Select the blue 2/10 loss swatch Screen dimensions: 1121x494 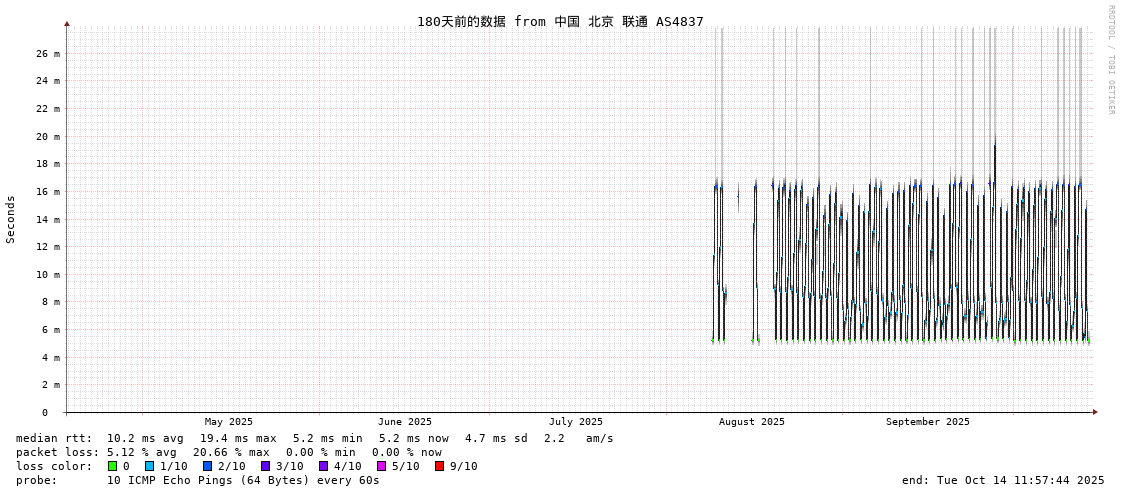point(208,466)
